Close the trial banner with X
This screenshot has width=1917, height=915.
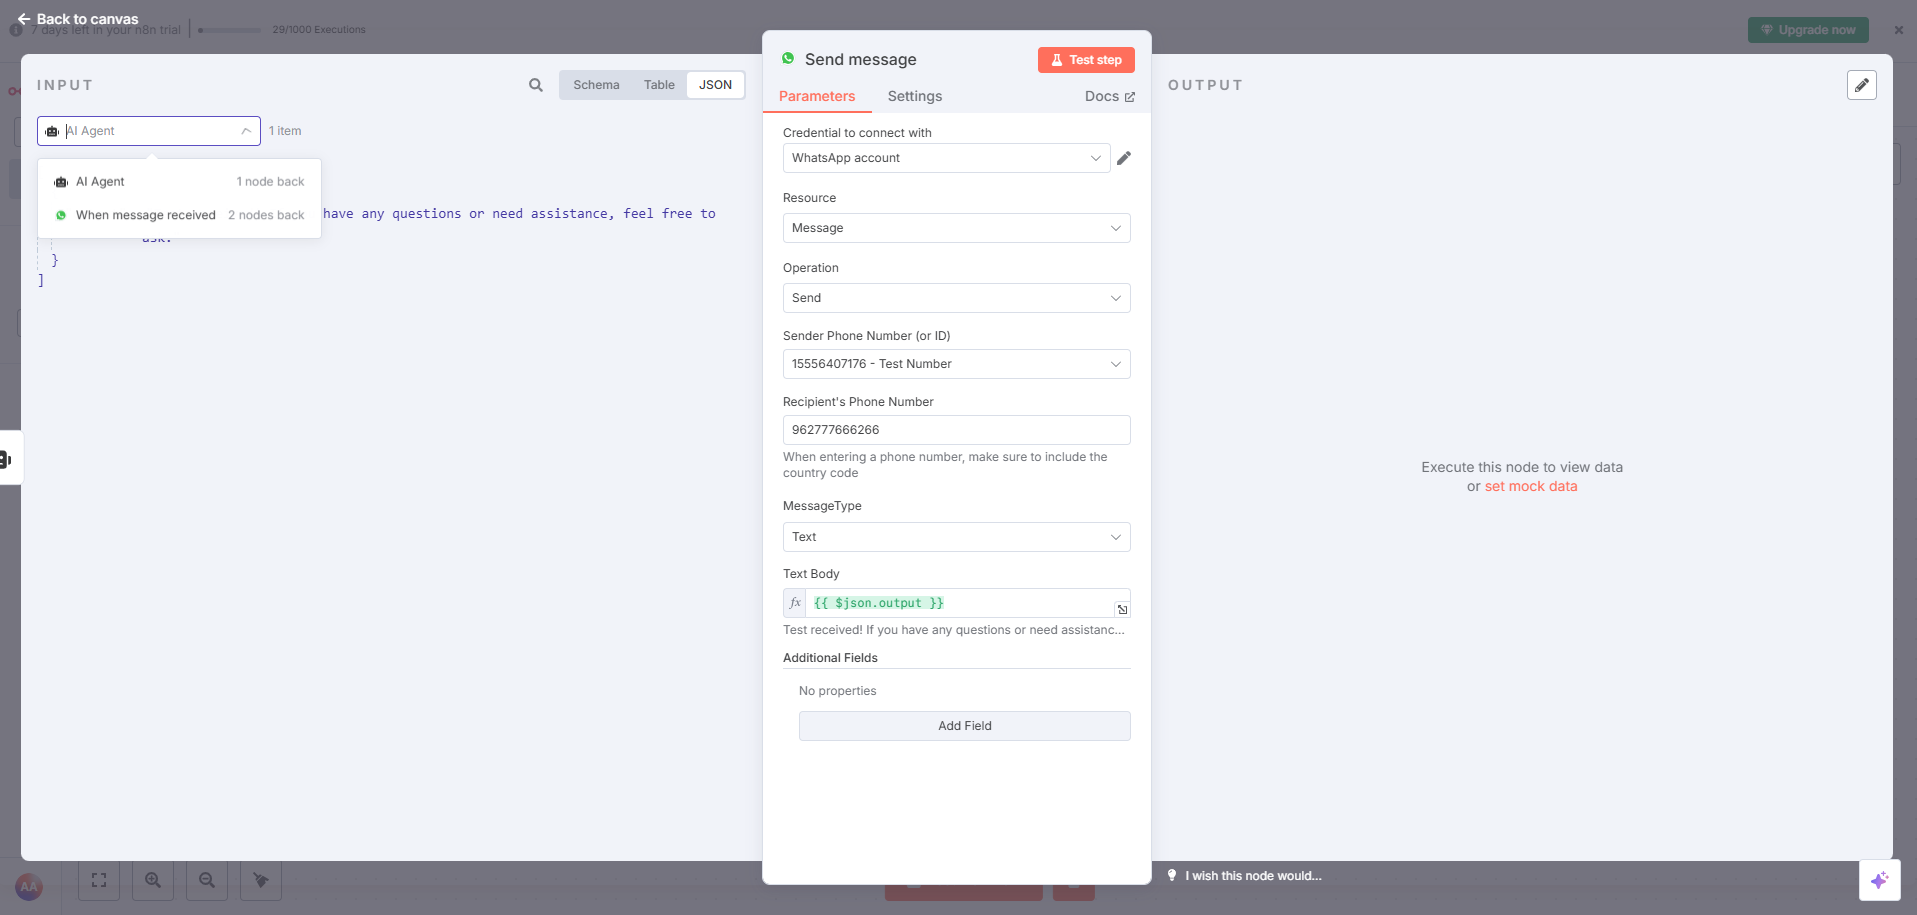click(1899, 30)
